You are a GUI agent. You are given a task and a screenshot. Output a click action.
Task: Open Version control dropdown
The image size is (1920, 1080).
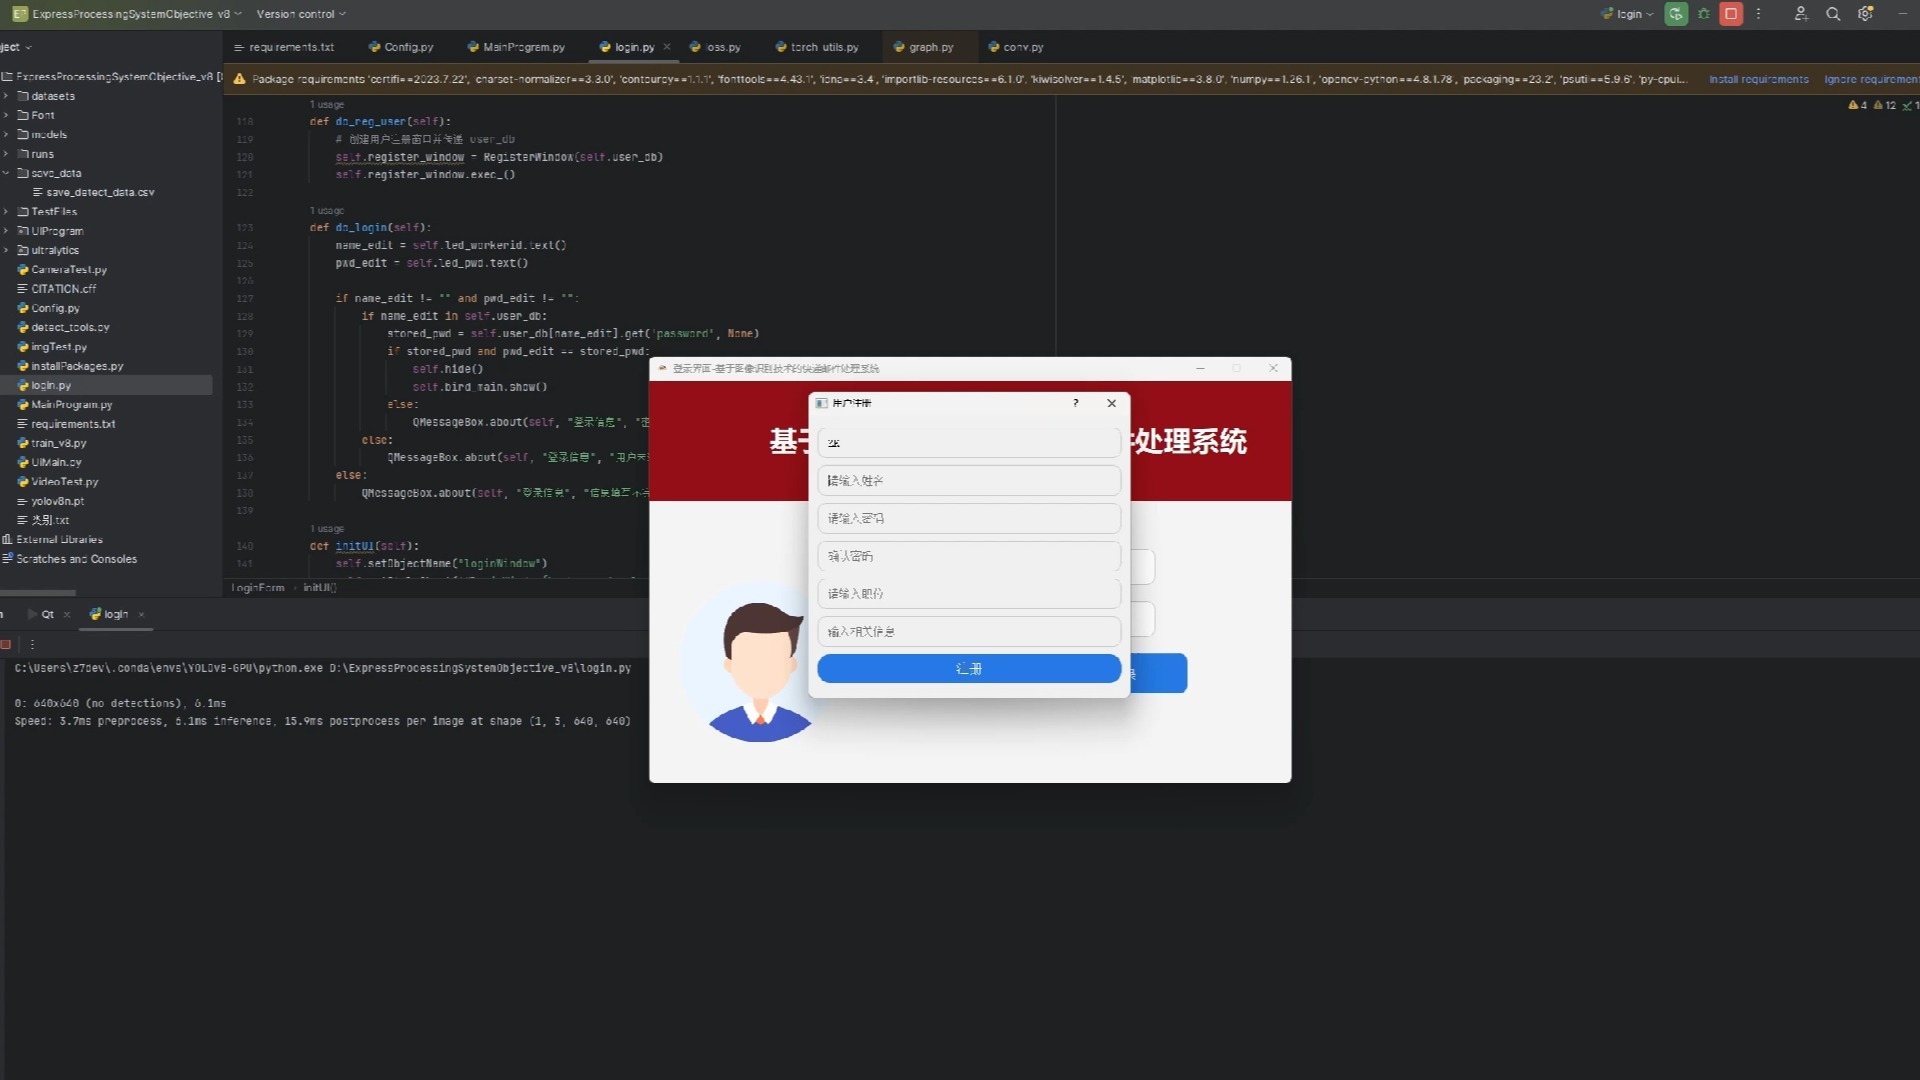tap(300, 14)
